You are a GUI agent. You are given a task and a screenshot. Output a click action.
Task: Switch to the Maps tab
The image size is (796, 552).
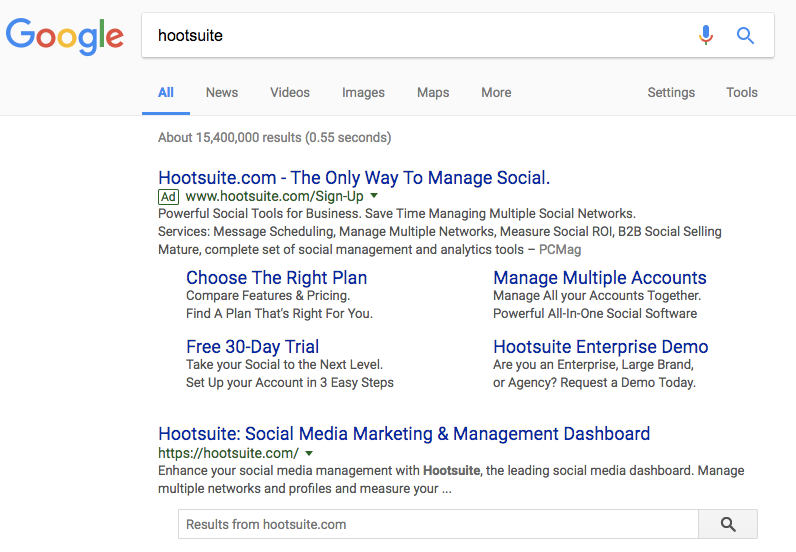pos(433,92)
